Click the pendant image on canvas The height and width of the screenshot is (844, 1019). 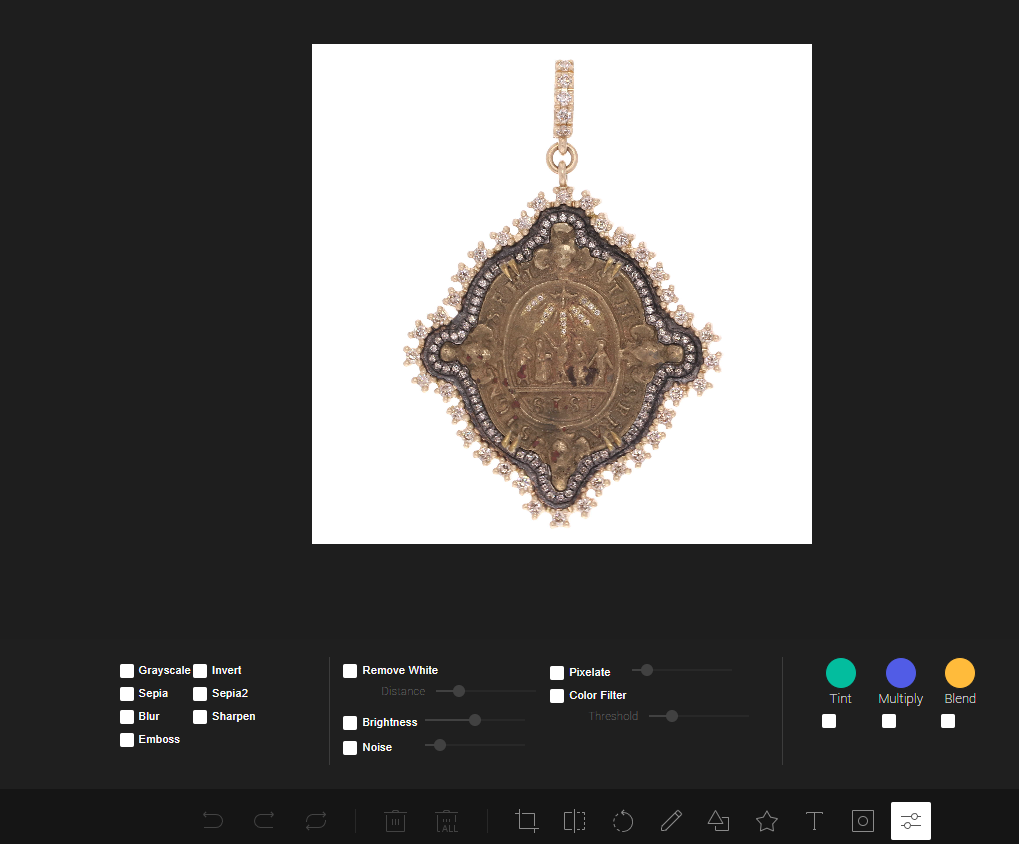pos(562,294)
